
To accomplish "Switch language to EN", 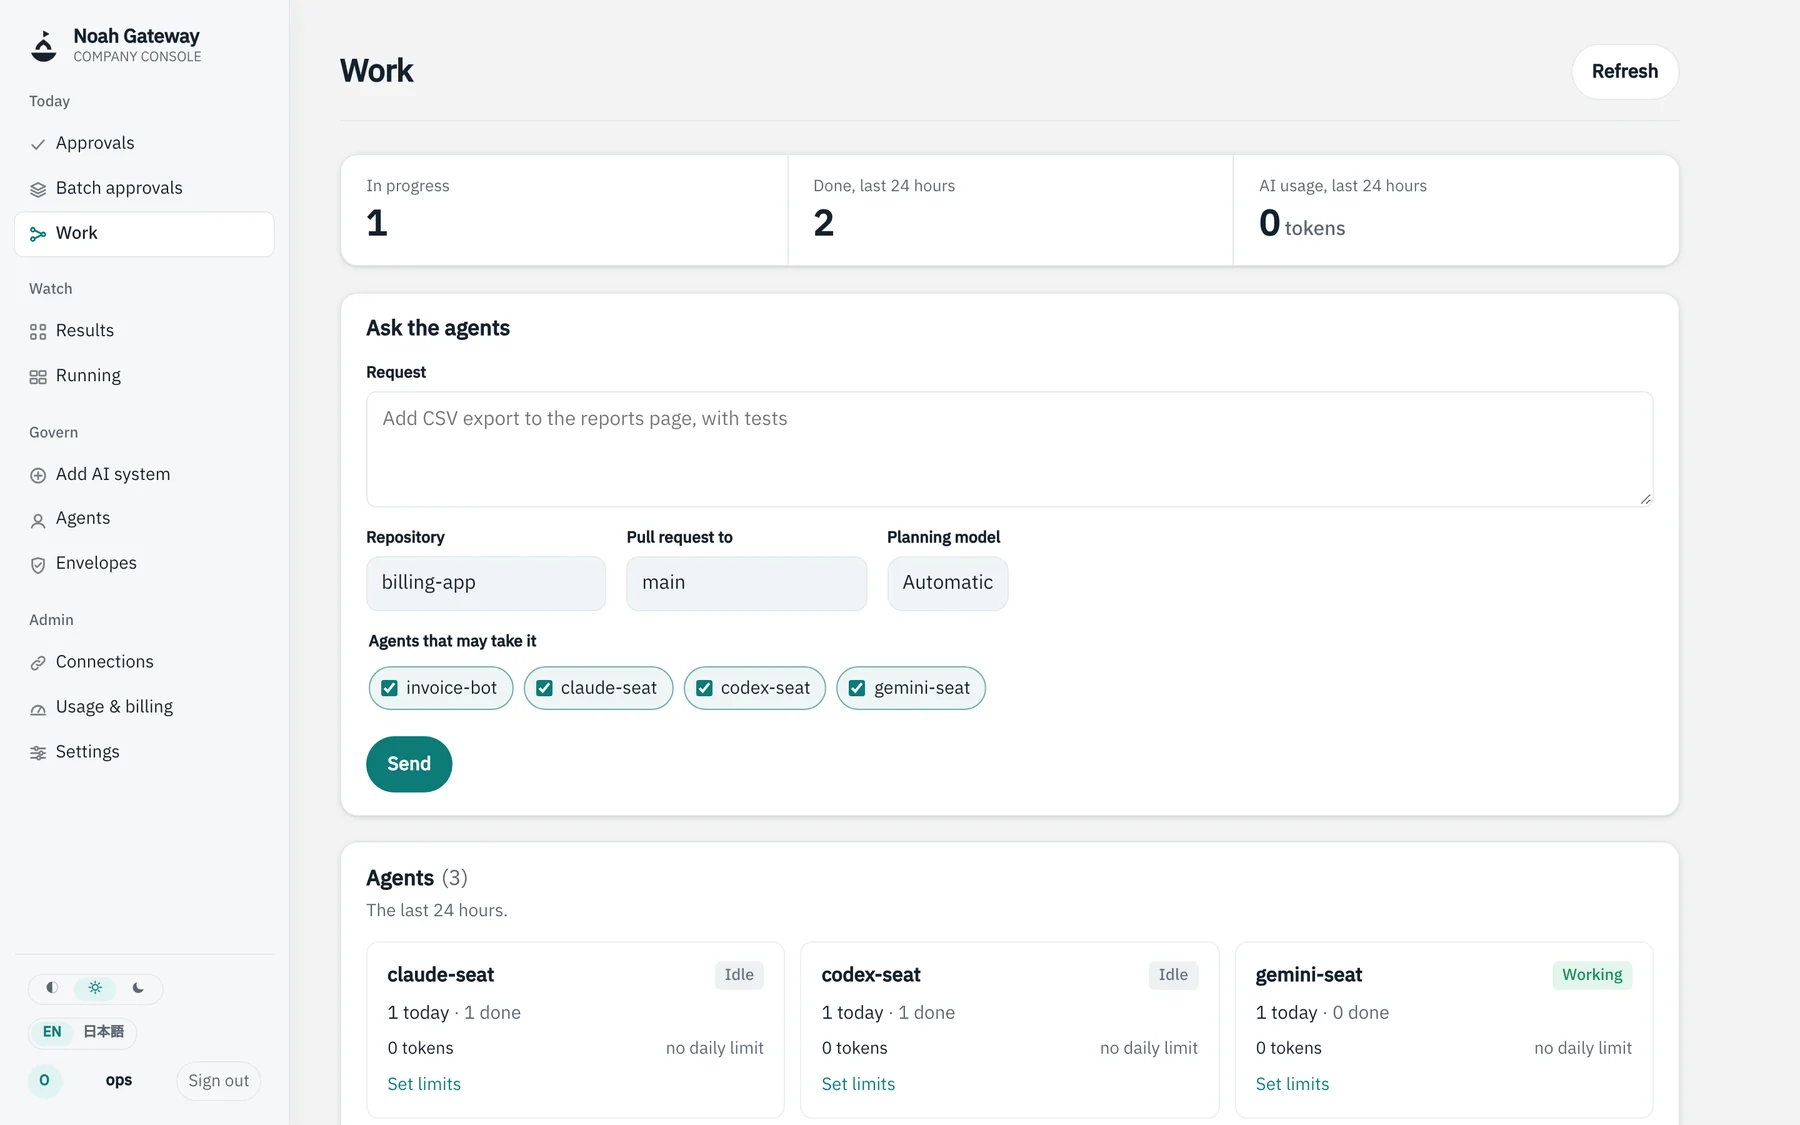I will pyautogui.click(x=52, y=1032).
